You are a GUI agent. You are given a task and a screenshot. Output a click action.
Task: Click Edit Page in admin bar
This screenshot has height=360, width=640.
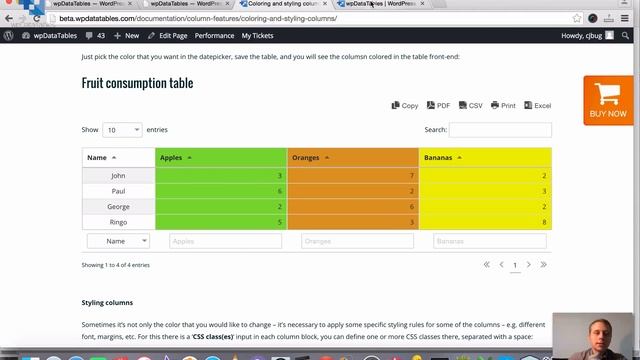pos(168,36)
